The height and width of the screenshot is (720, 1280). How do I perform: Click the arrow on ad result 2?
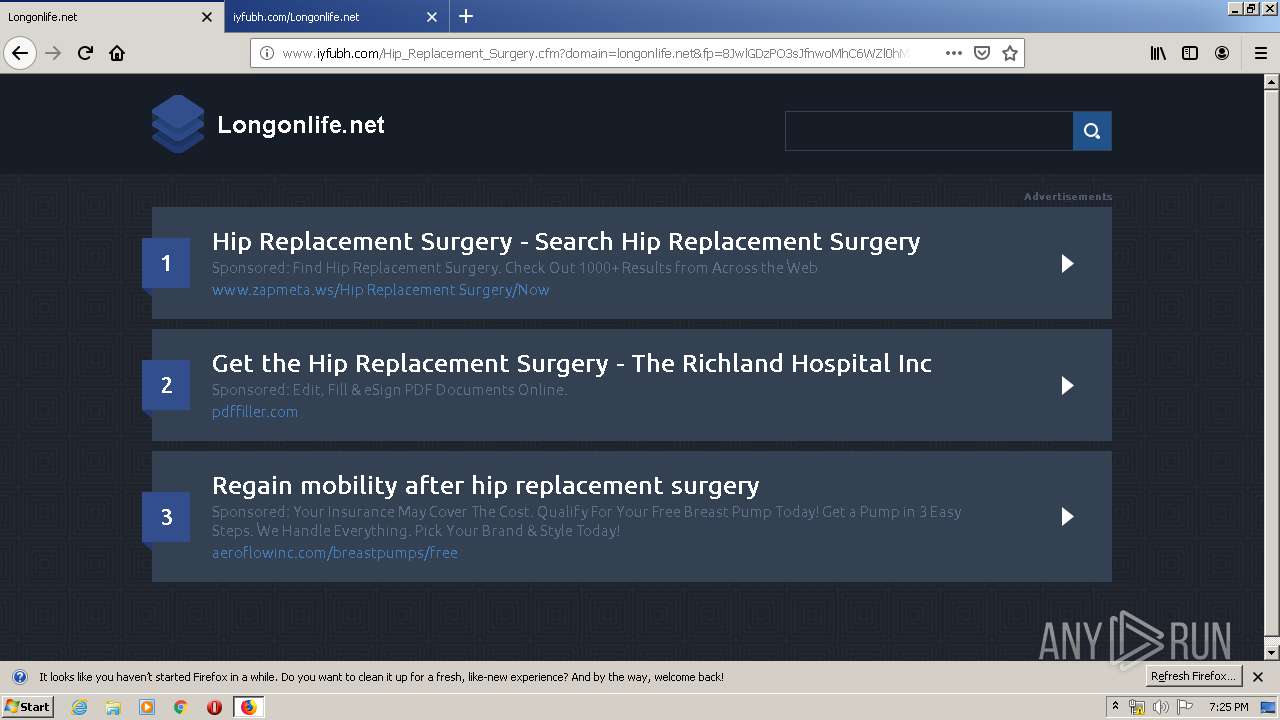click(1067, 385)
